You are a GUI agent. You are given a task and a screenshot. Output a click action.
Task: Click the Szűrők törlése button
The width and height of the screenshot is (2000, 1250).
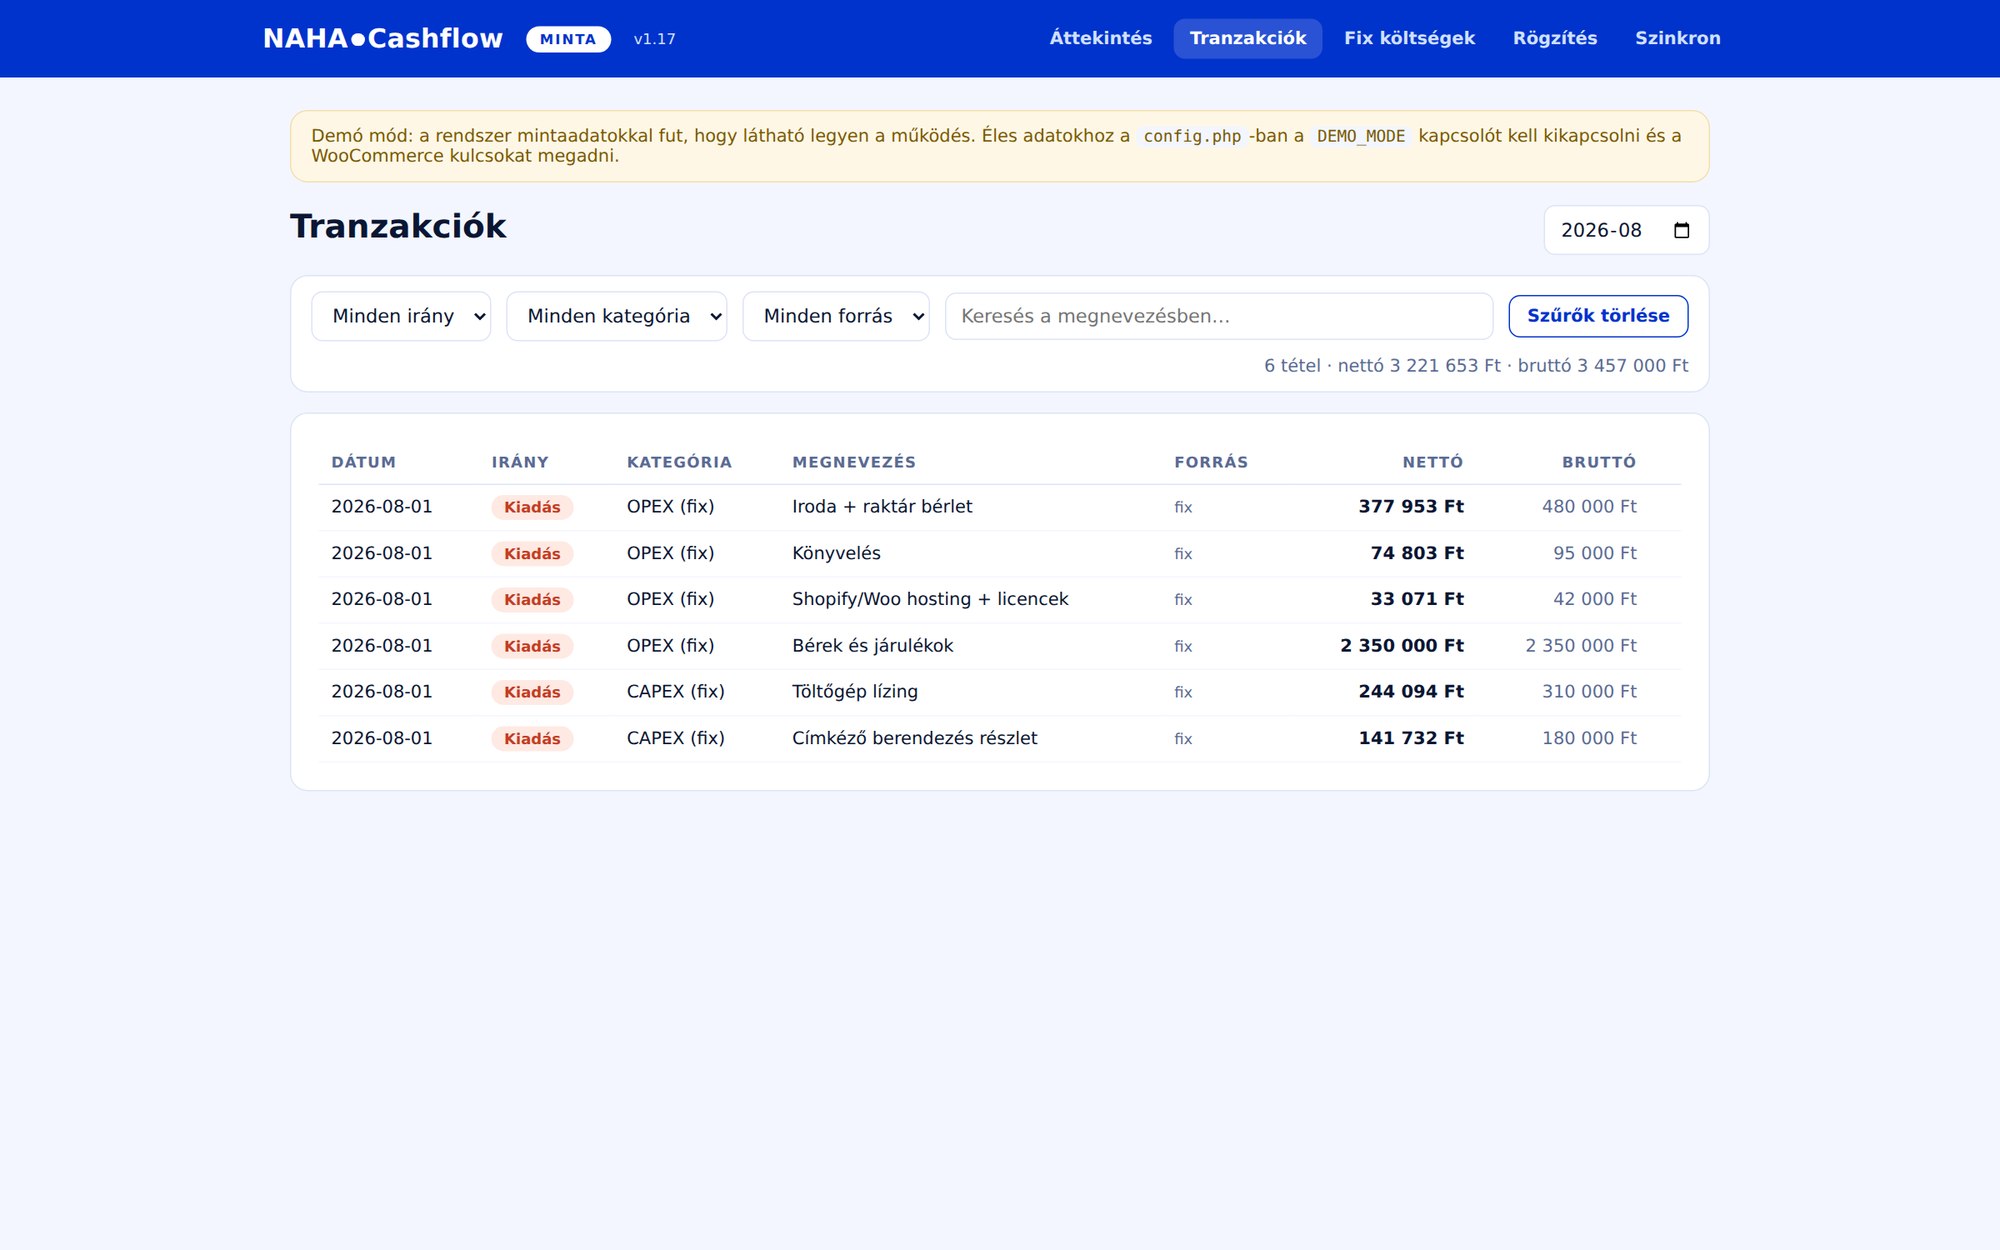[1598, 316]
